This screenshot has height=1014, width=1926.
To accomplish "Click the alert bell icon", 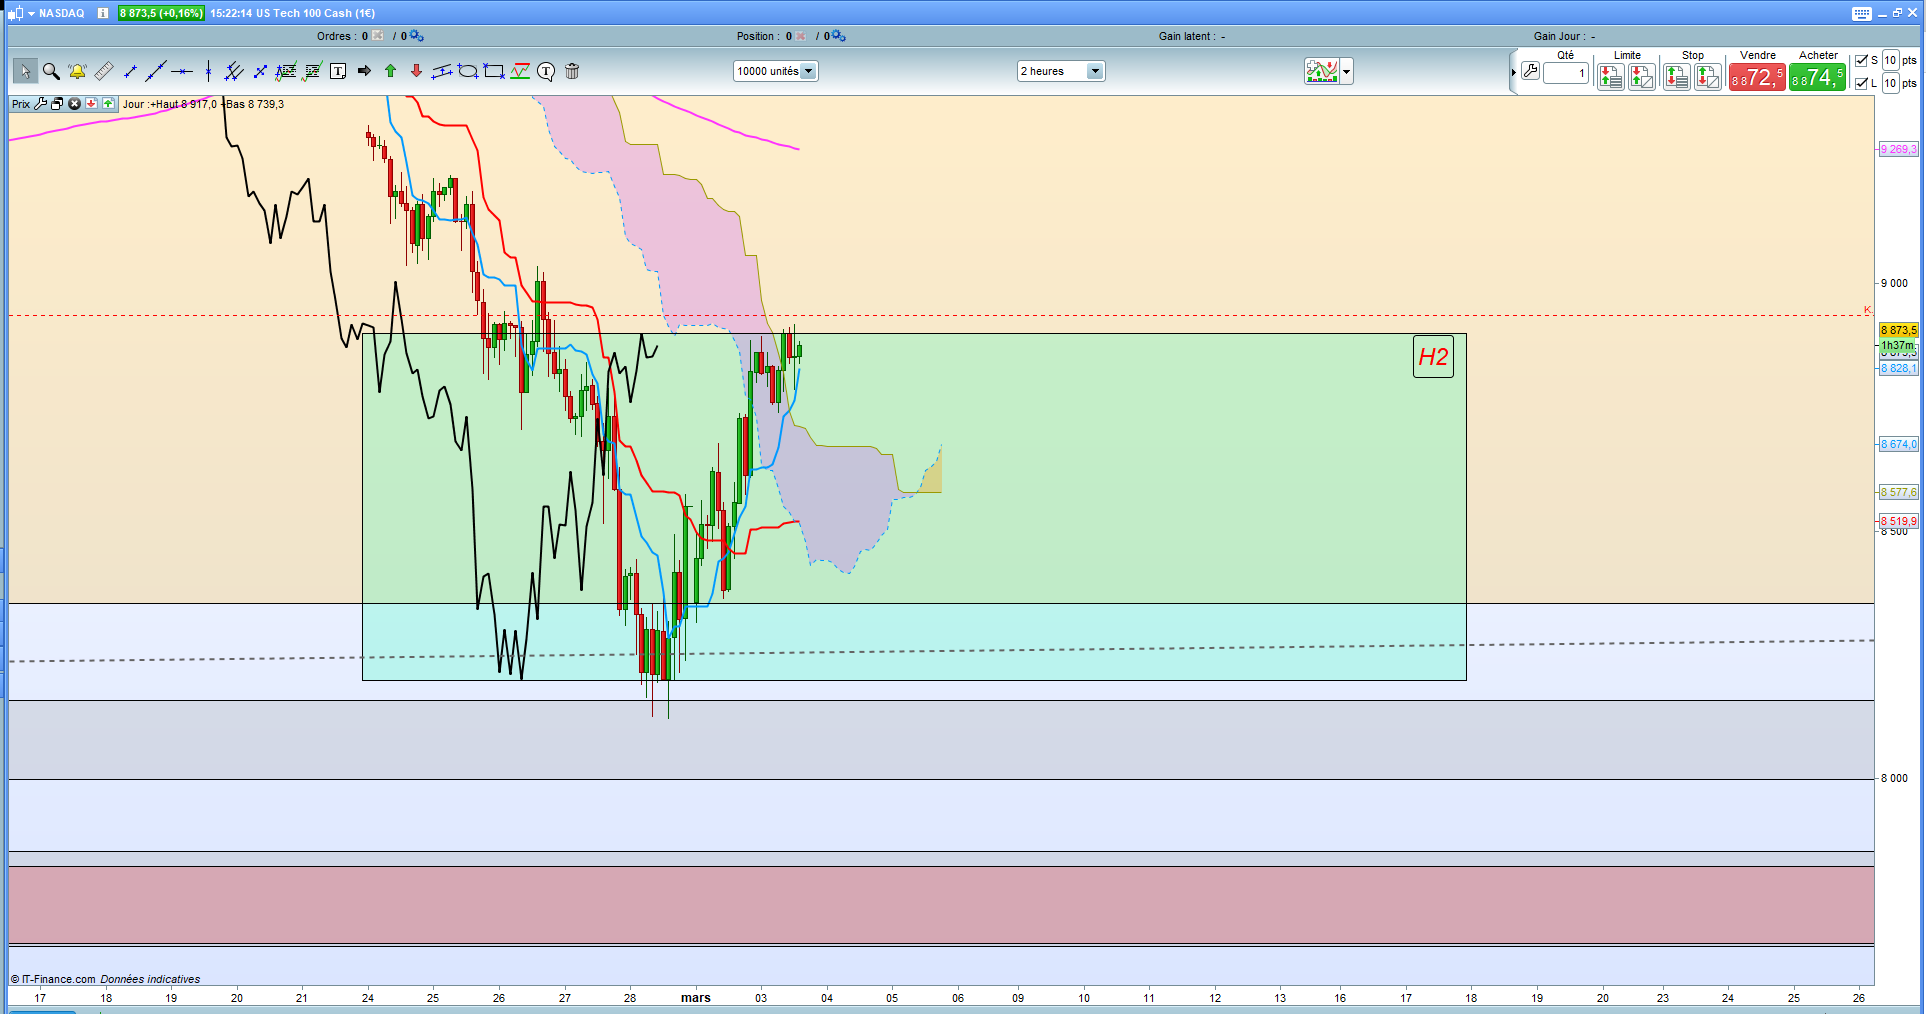I will click(77, 71).
